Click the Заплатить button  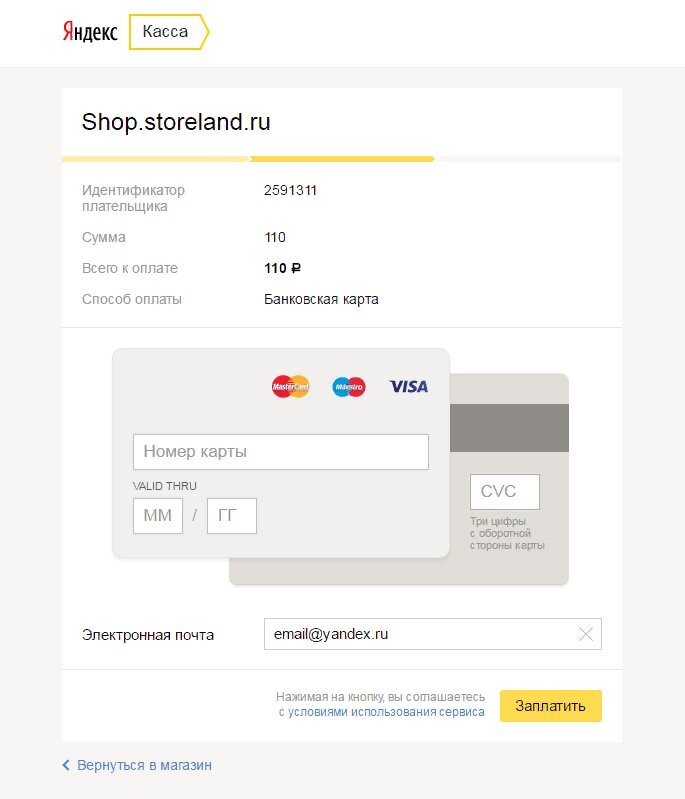pos(550,706)
